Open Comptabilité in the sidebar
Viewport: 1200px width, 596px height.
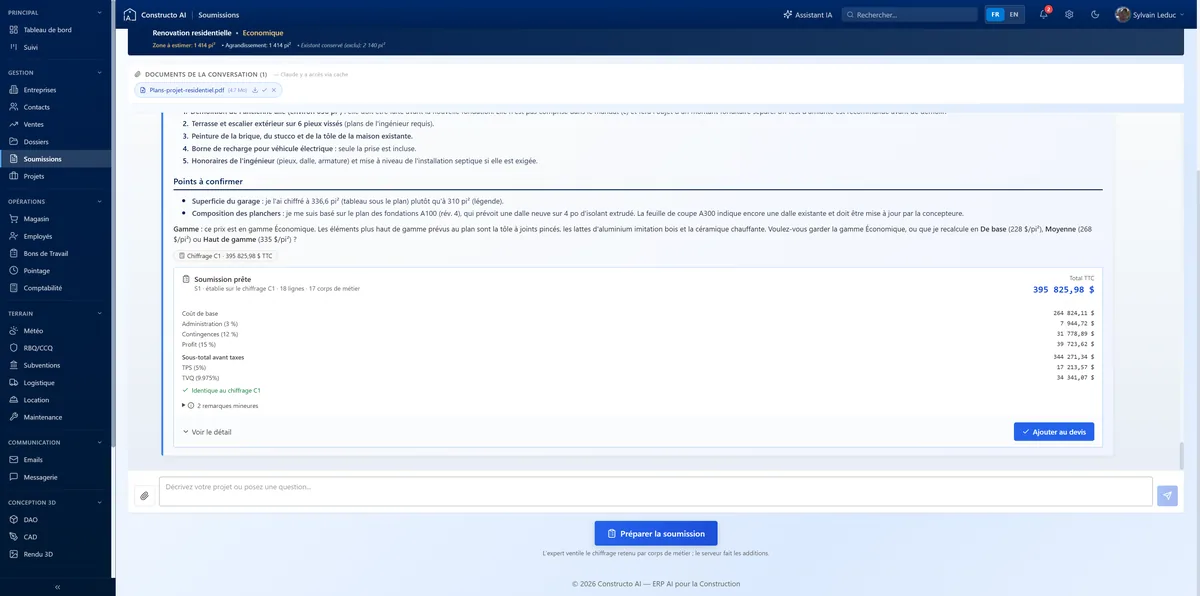coord(56,288)
